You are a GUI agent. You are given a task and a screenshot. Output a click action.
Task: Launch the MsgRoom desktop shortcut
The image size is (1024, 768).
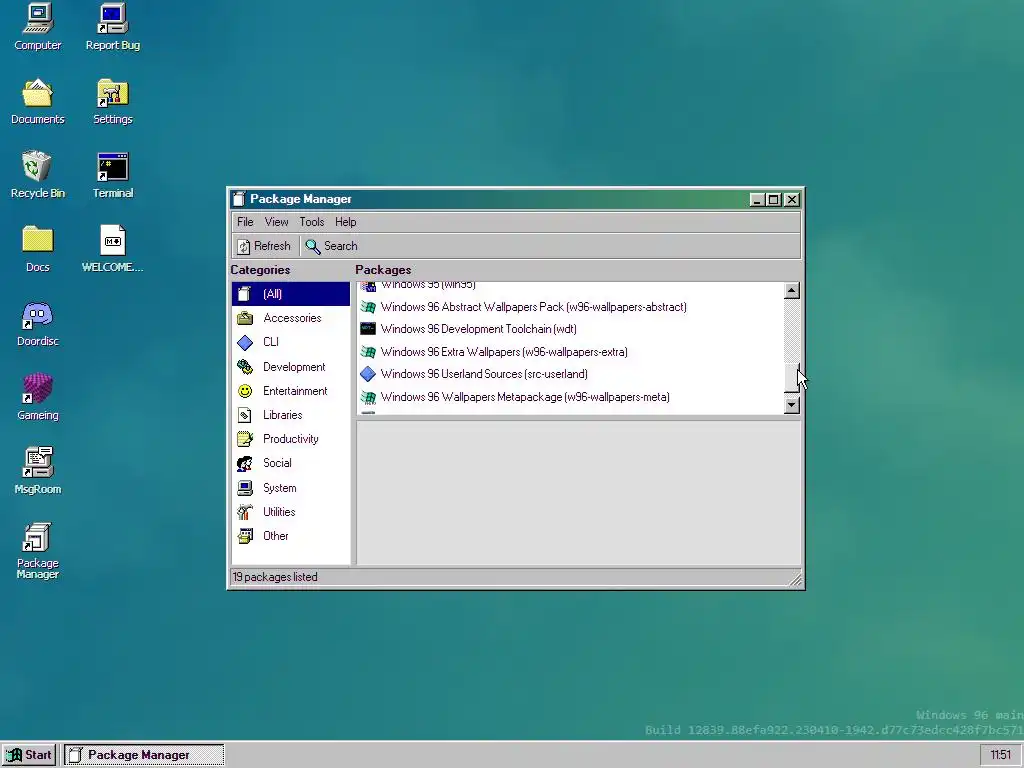37,471
